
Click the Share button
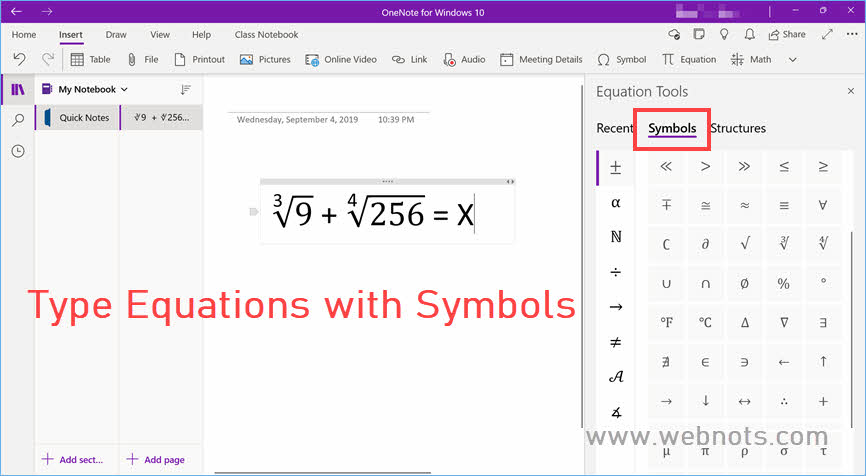[x=787, y=34]
